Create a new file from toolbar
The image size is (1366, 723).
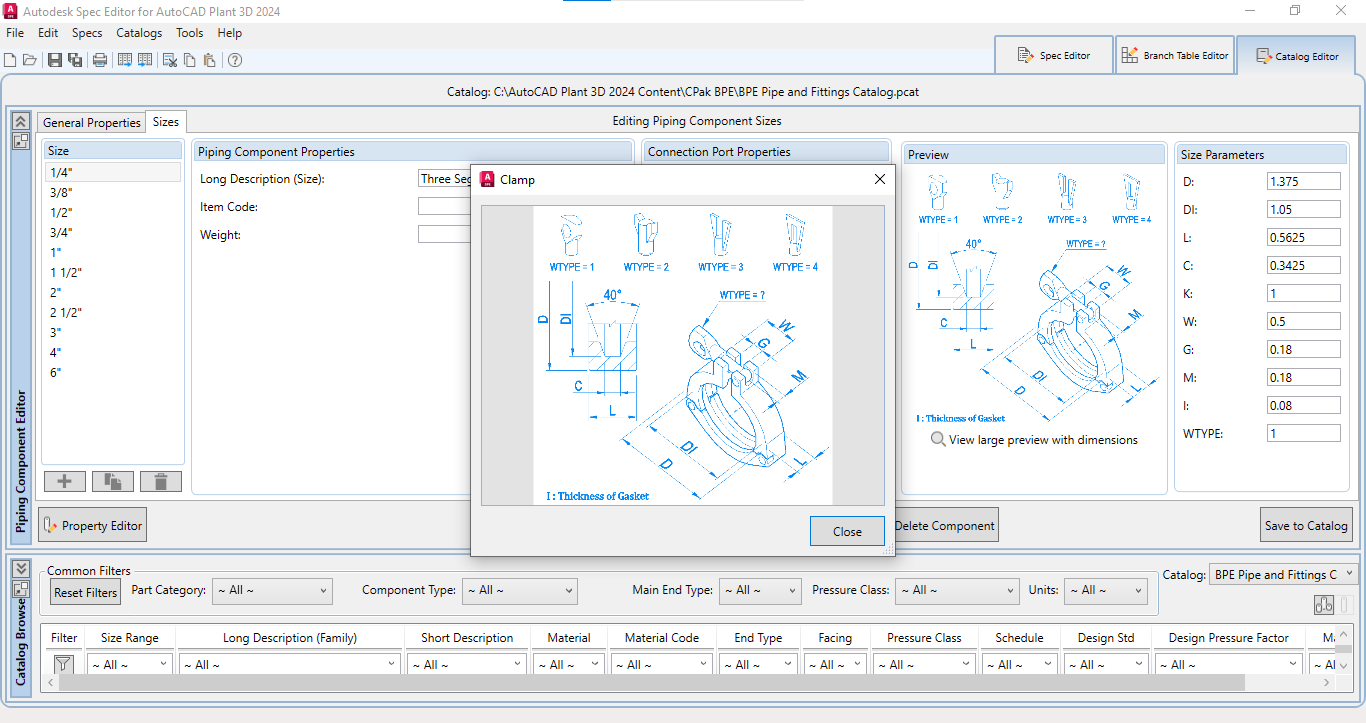point(10,60)
